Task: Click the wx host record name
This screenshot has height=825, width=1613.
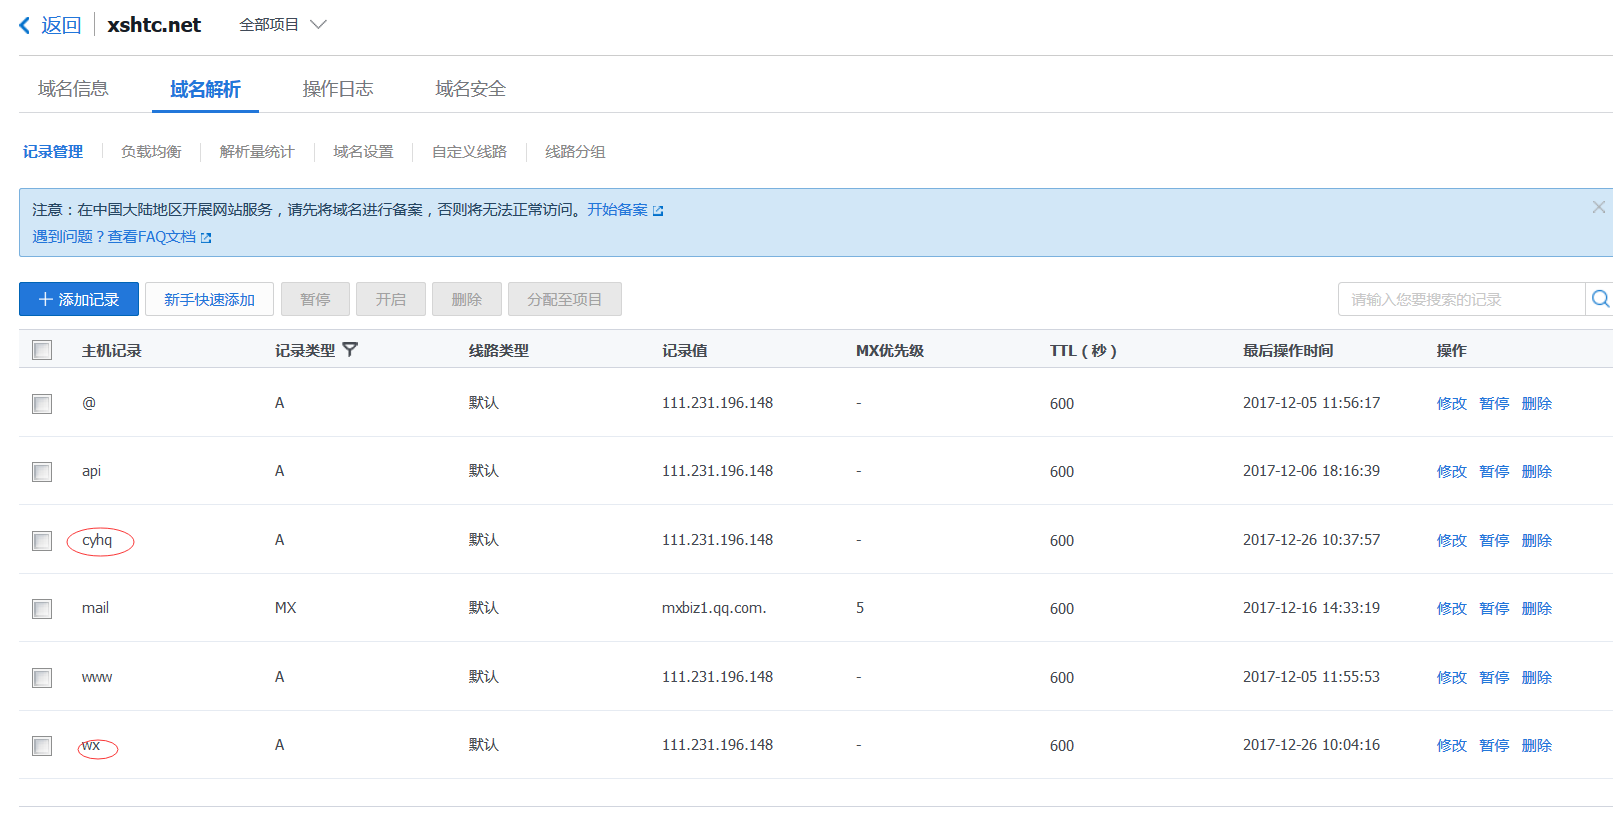Action: [91, 745]
